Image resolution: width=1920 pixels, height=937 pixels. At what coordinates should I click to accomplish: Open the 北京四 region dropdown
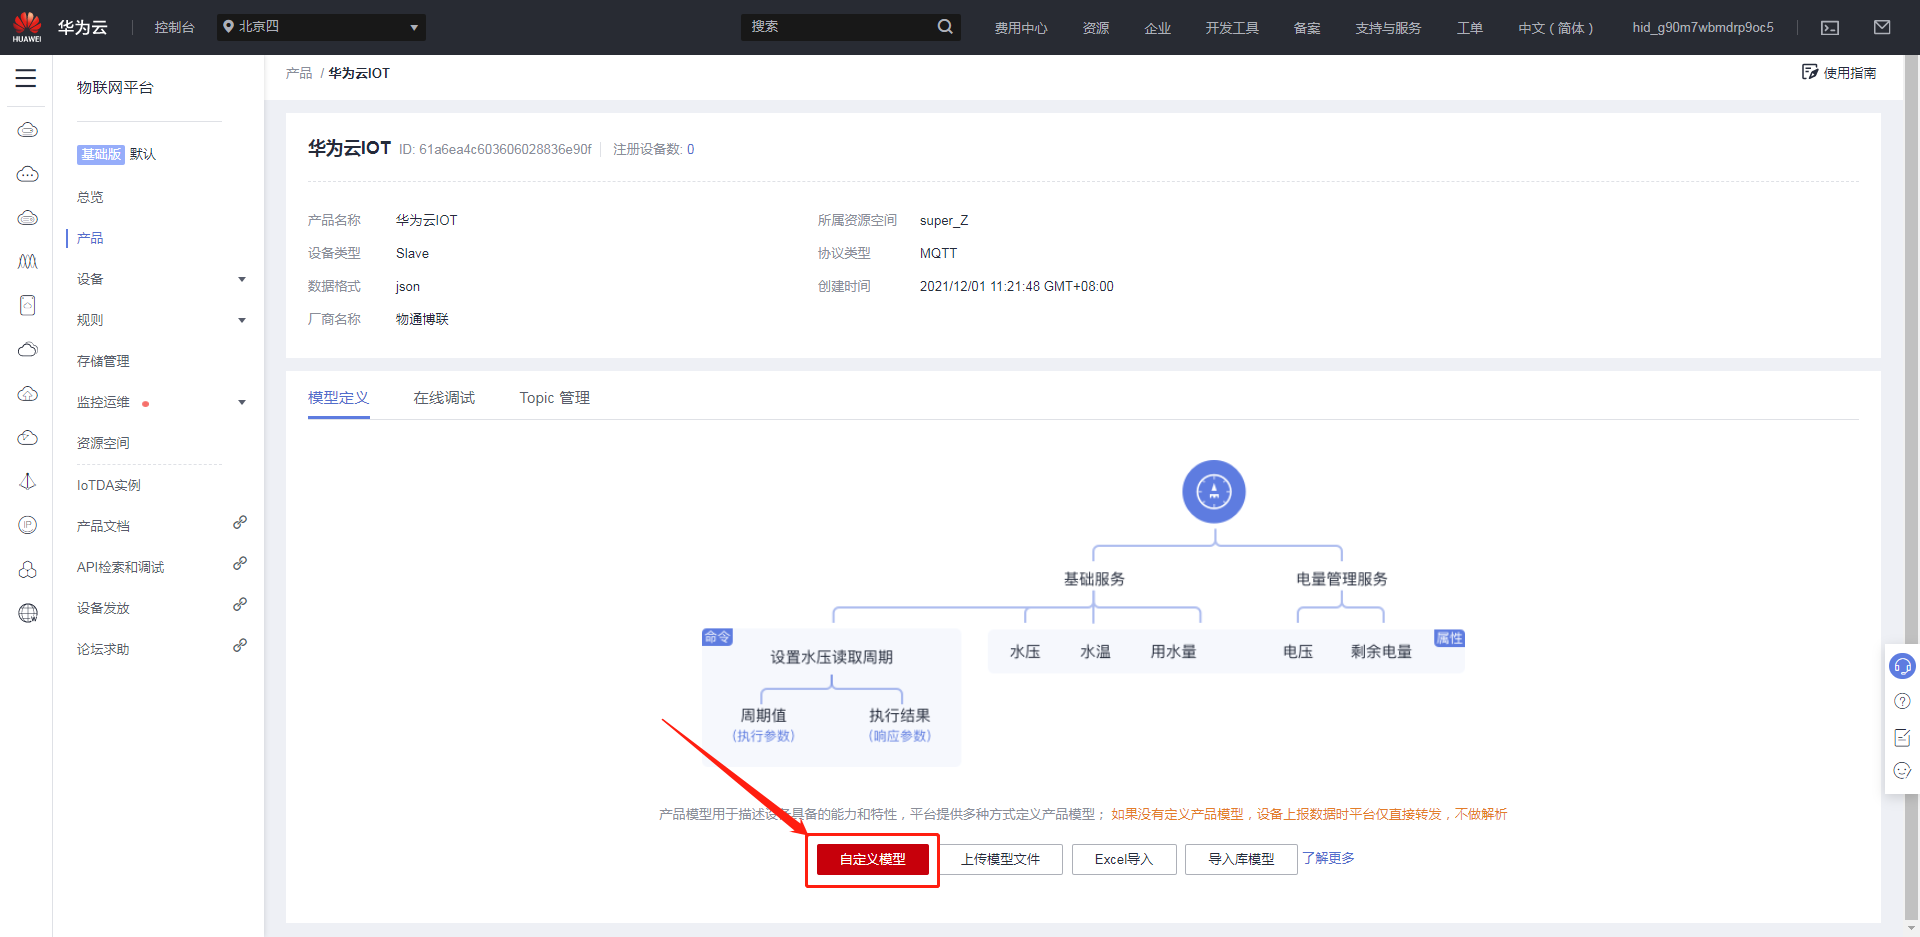pyautogui.click(x=321, y=27)
